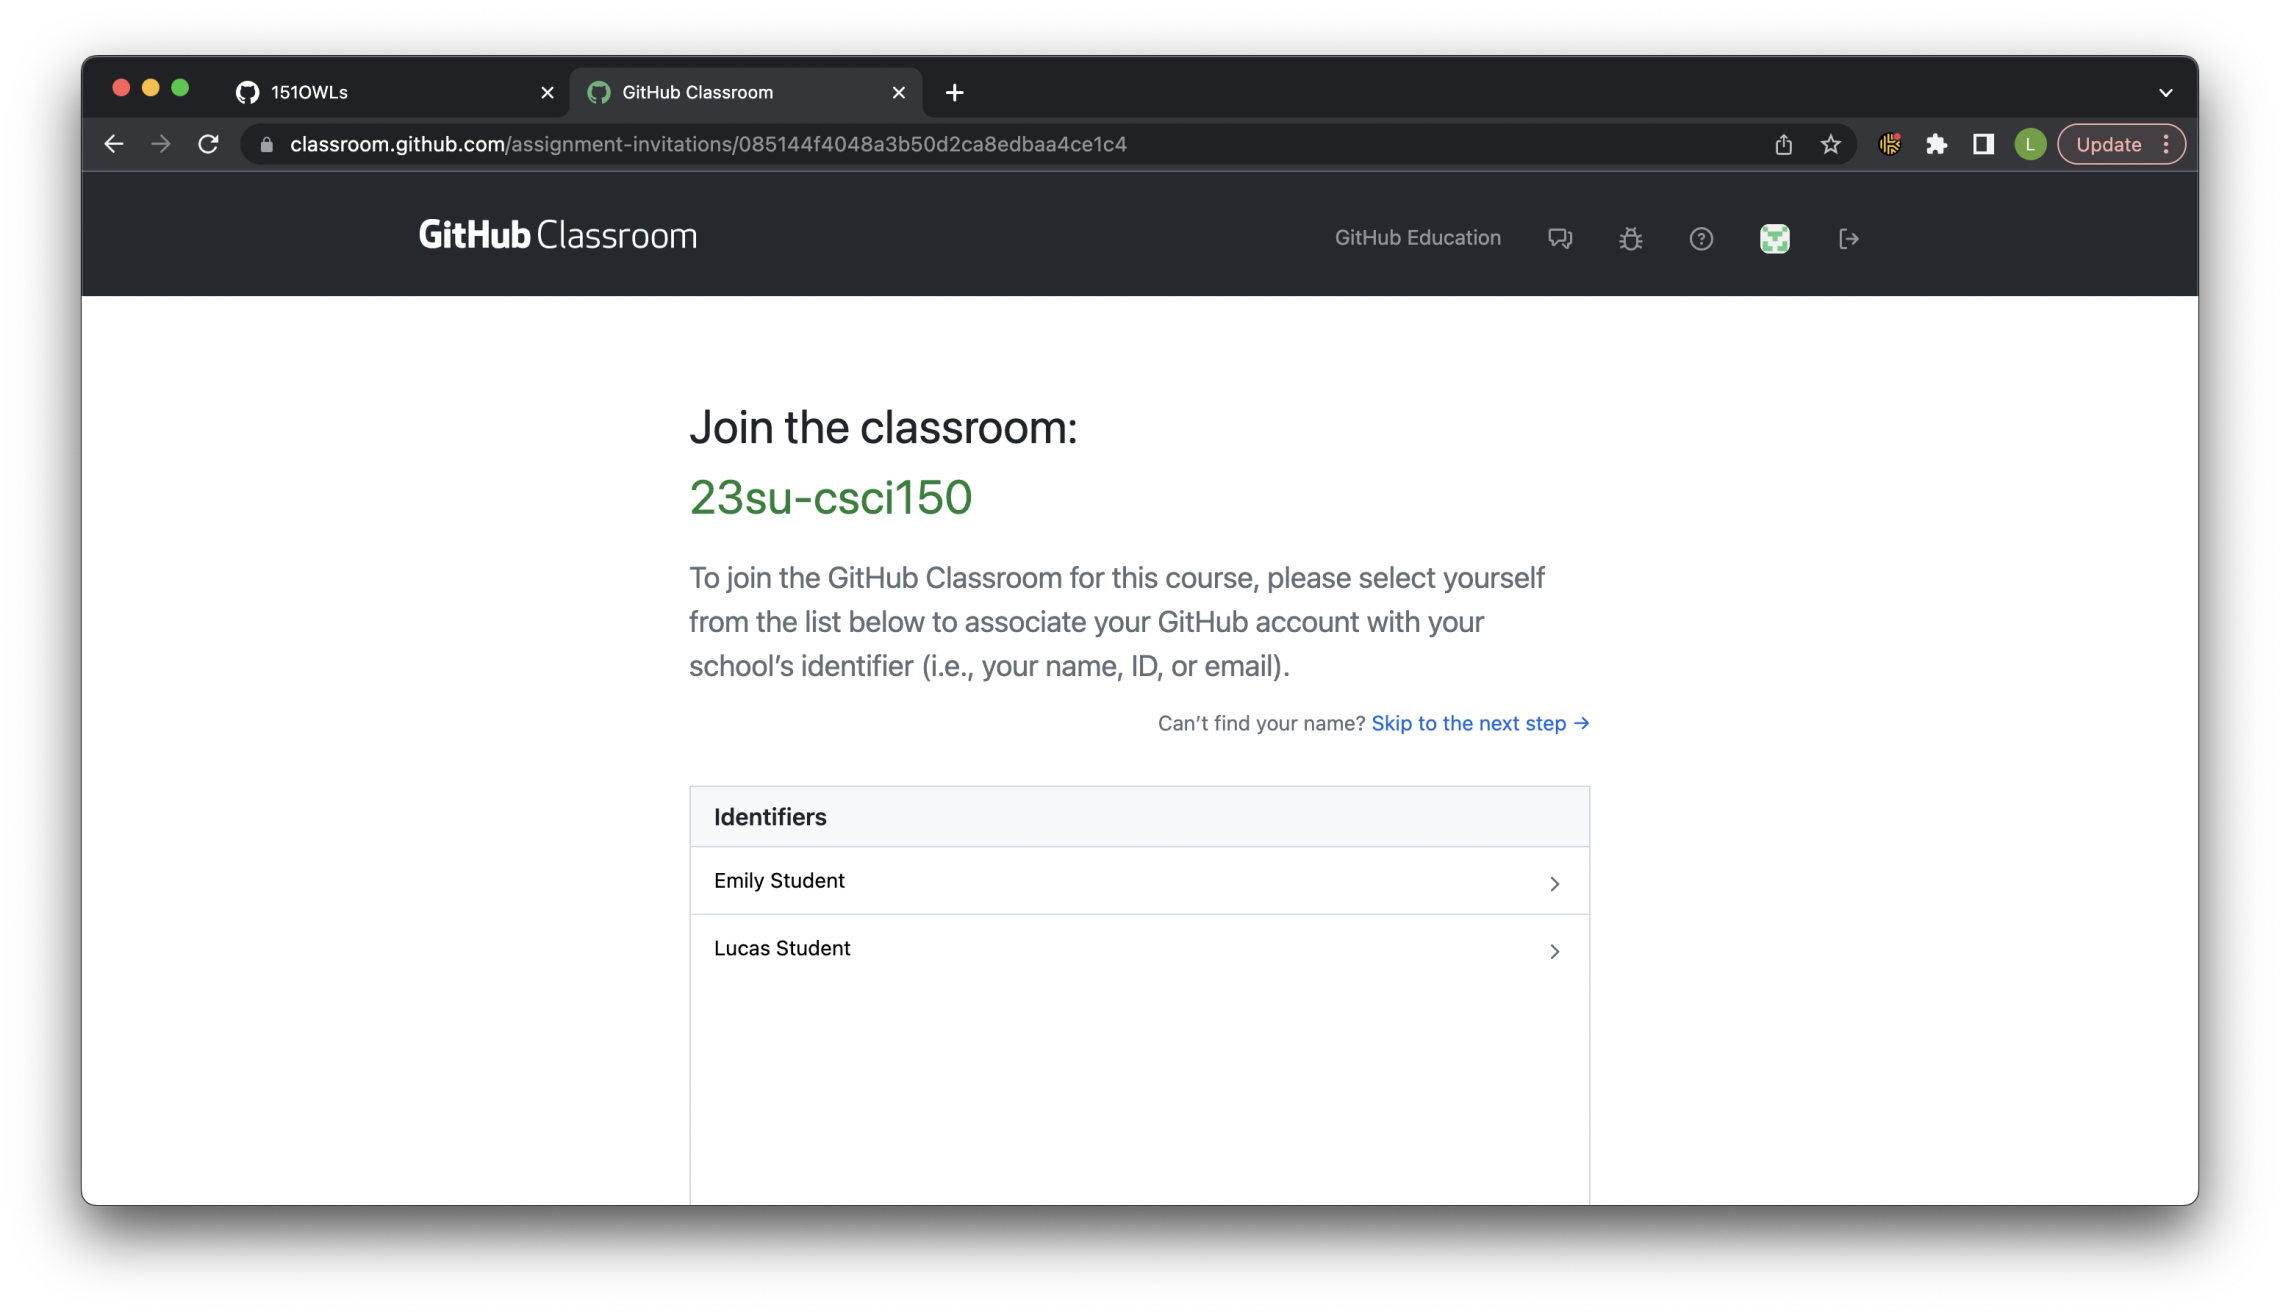Toggle the browser side panel icon
The height and width of the screenshot is (1314, 2280).
(x=1983, y=144)
